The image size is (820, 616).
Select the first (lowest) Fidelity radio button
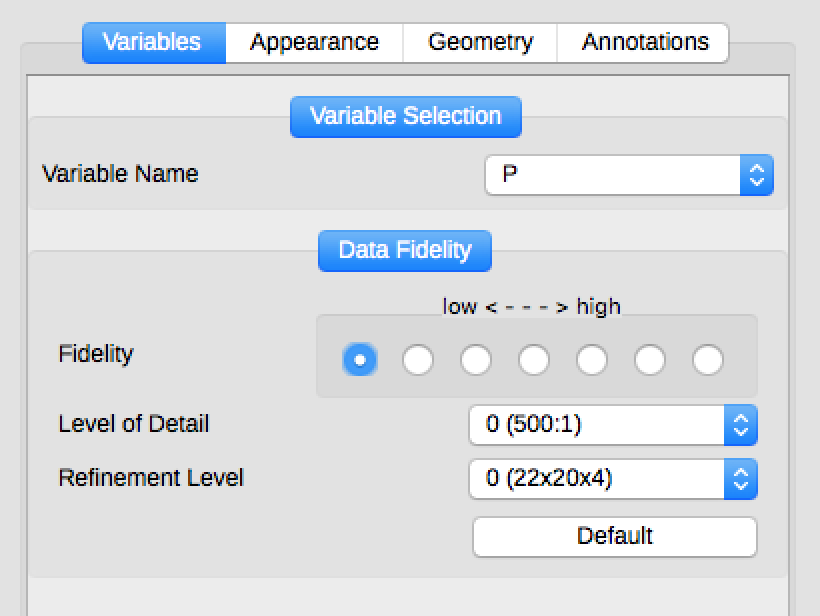(360, 360)
